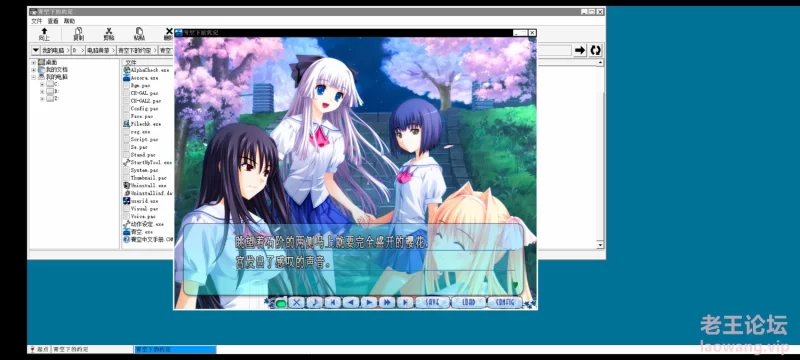
Task: Click the refresh arrows icon beside address bar
Action: [595, 50]
